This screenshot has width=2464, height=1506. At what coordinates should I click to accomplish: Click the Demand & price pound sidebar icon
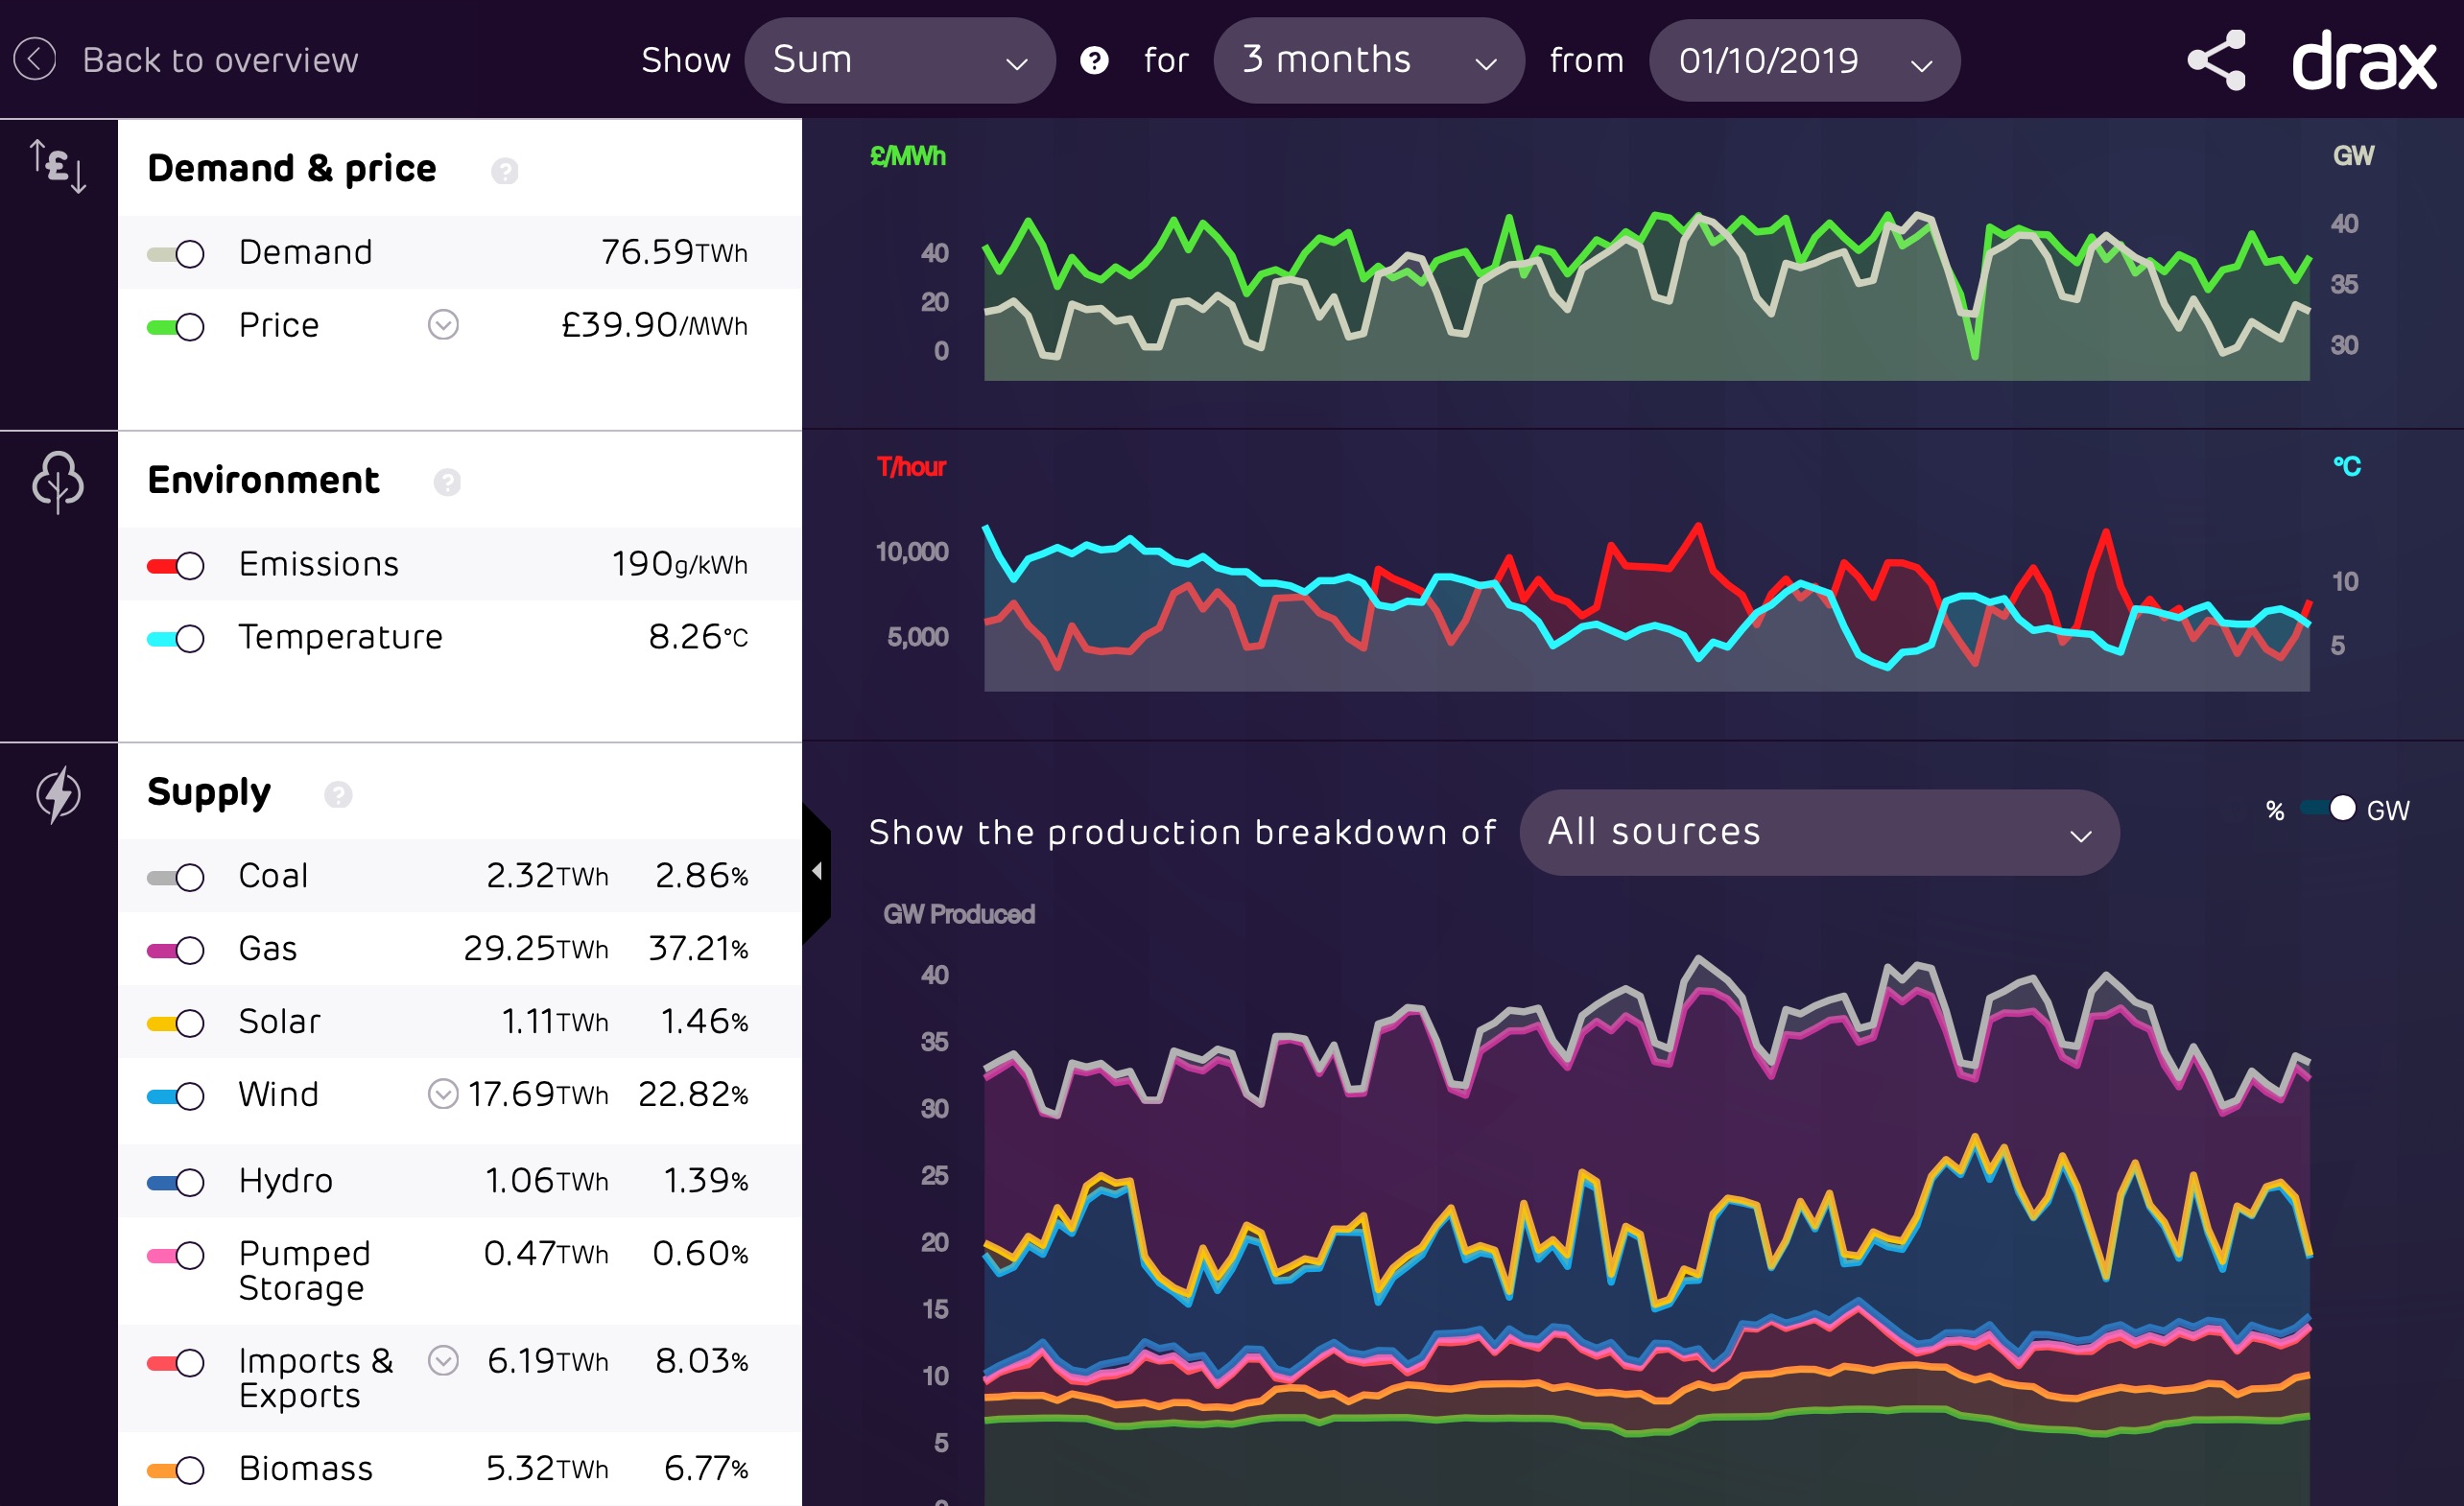(x=58, y=166)
